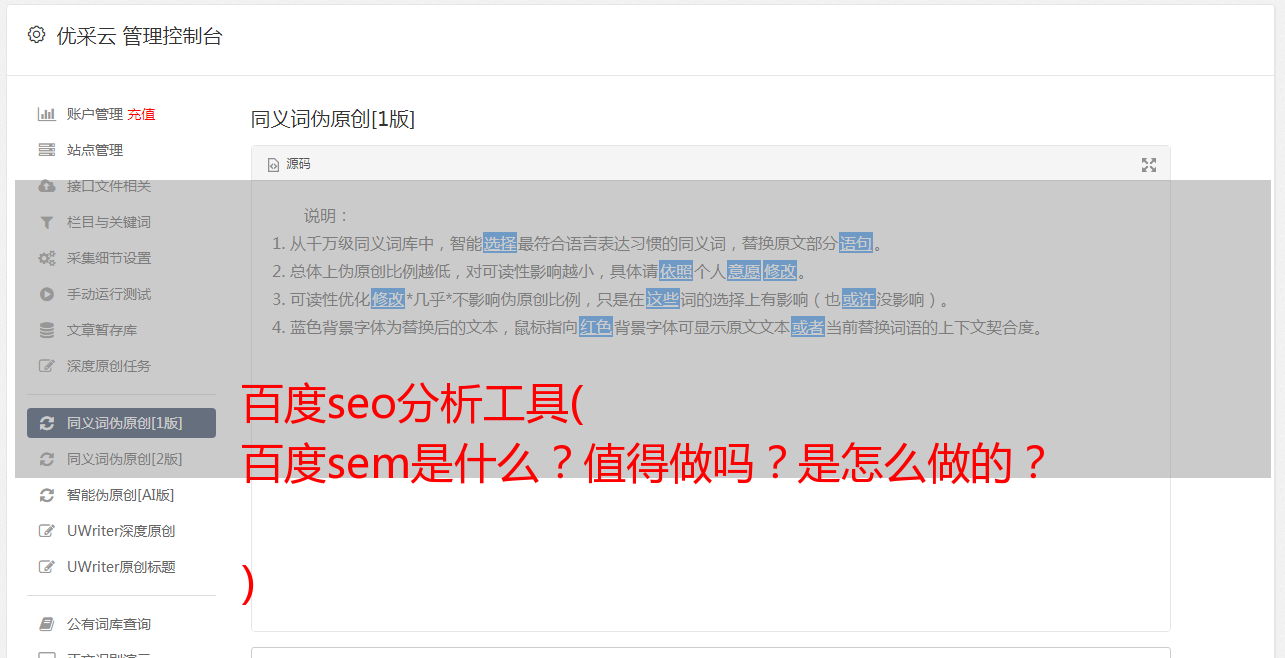
Task: Click highlighted word 选择 in the editor
Action: [x=500, y=243]
